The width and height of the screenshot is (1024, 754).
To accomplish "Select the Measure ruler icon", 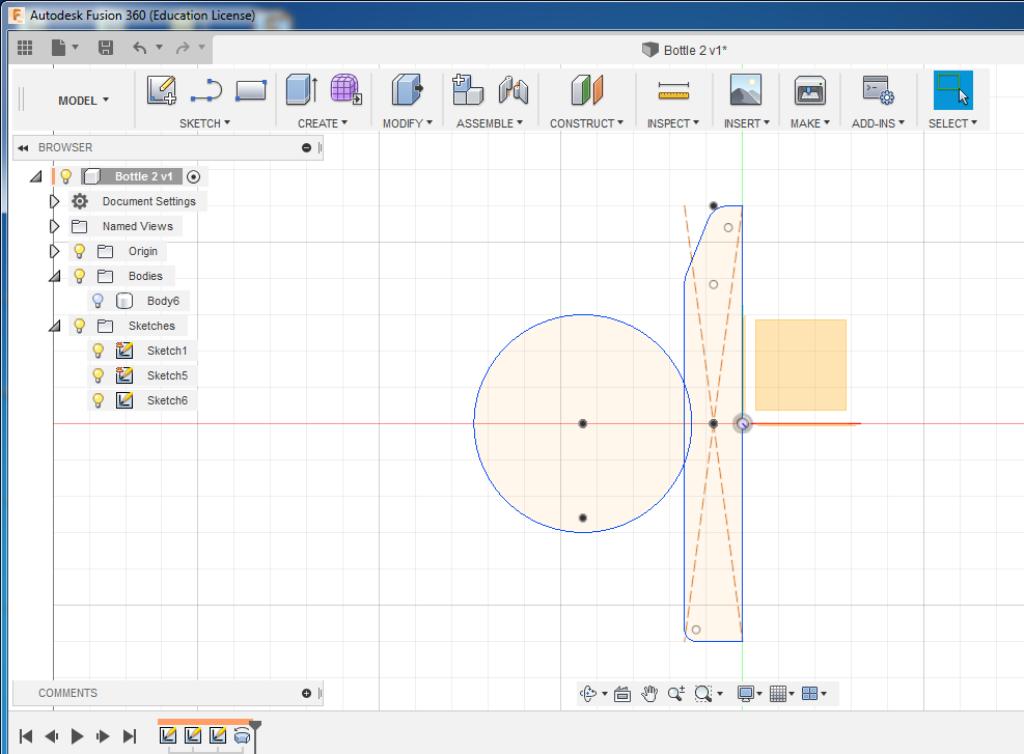I will (673, 91).
